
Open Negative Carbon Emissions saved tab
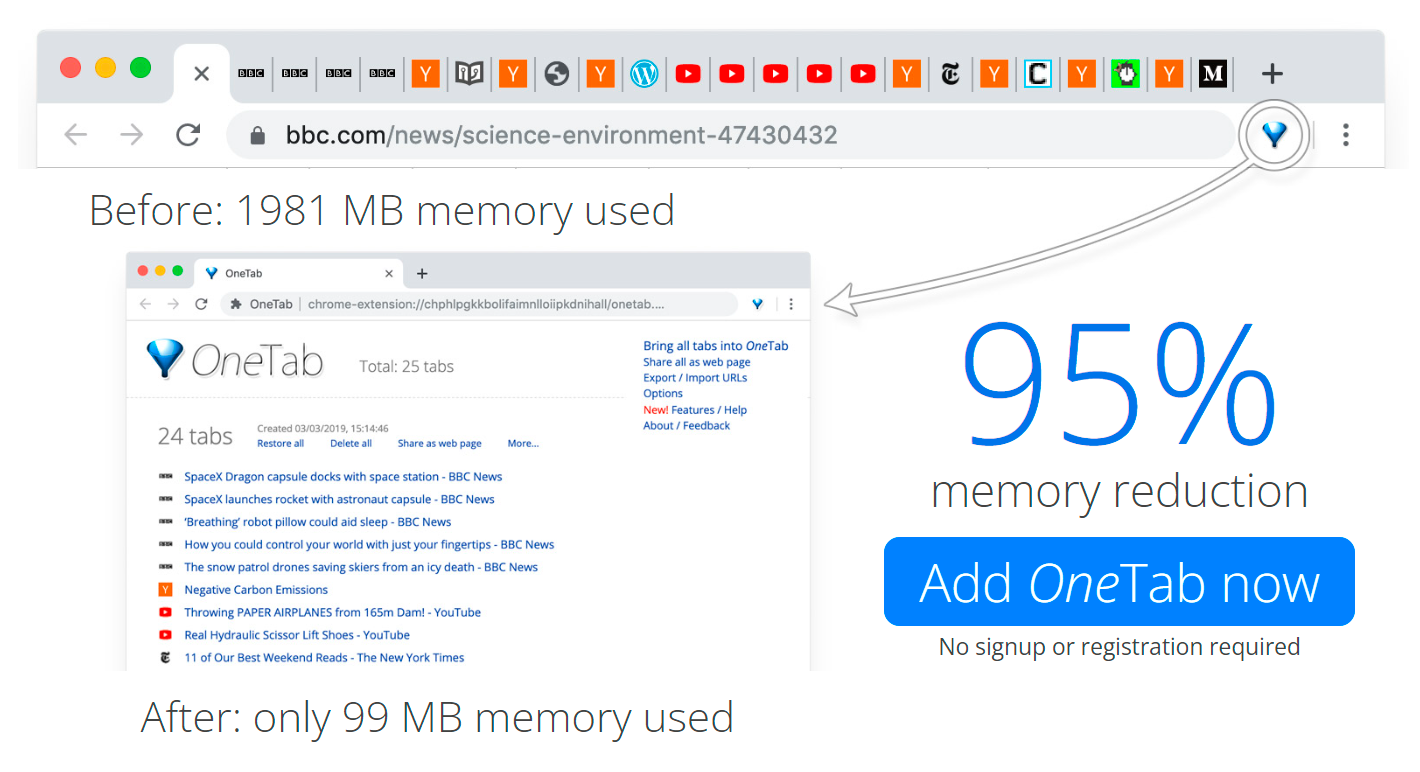256,590
